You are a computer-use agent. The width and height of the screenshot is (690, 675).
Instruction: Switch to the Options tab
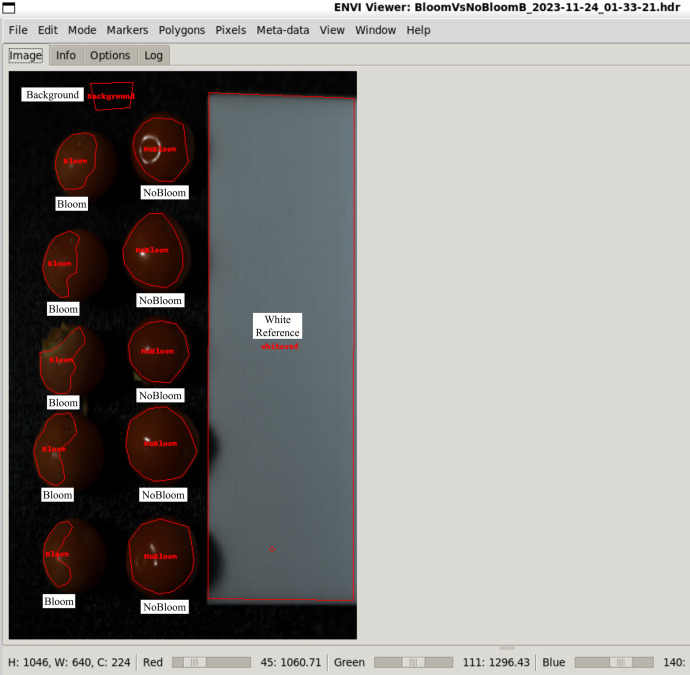click(110, 55)
